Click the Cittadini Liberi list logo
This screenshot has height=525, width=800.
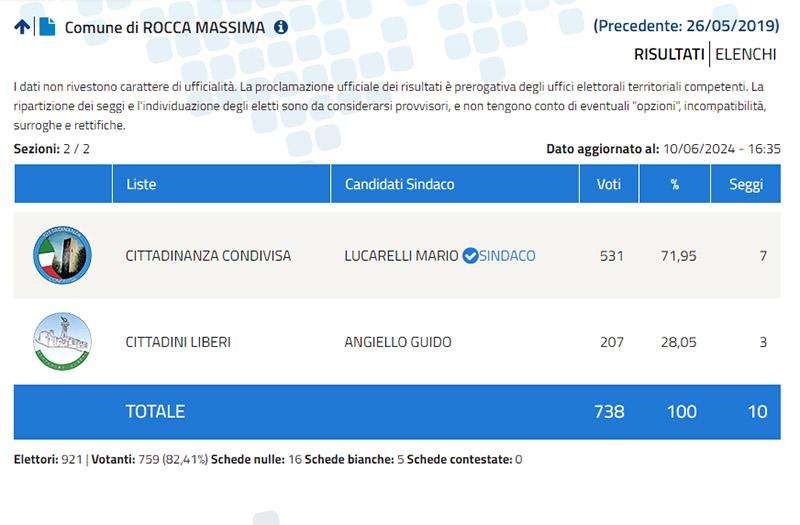62,341
